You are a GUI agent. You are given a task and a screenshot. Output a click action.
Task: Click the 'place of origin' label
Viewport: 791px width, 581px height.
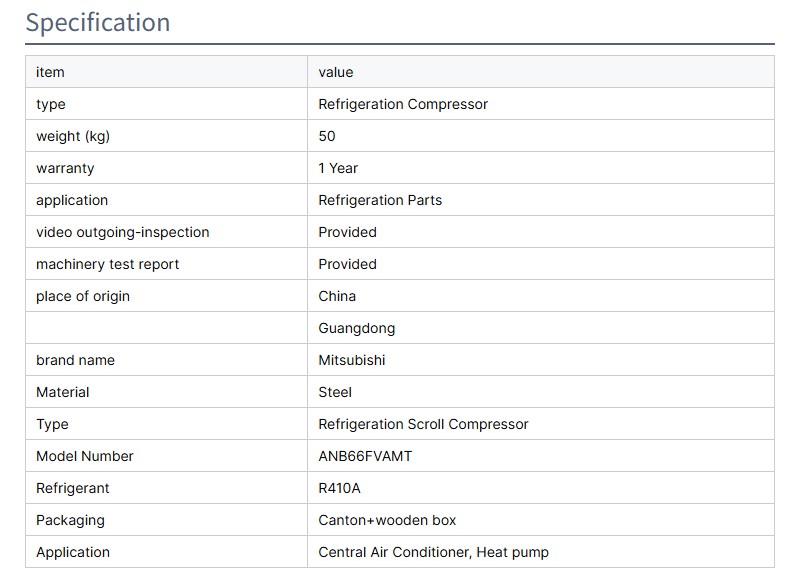(83, 296)
